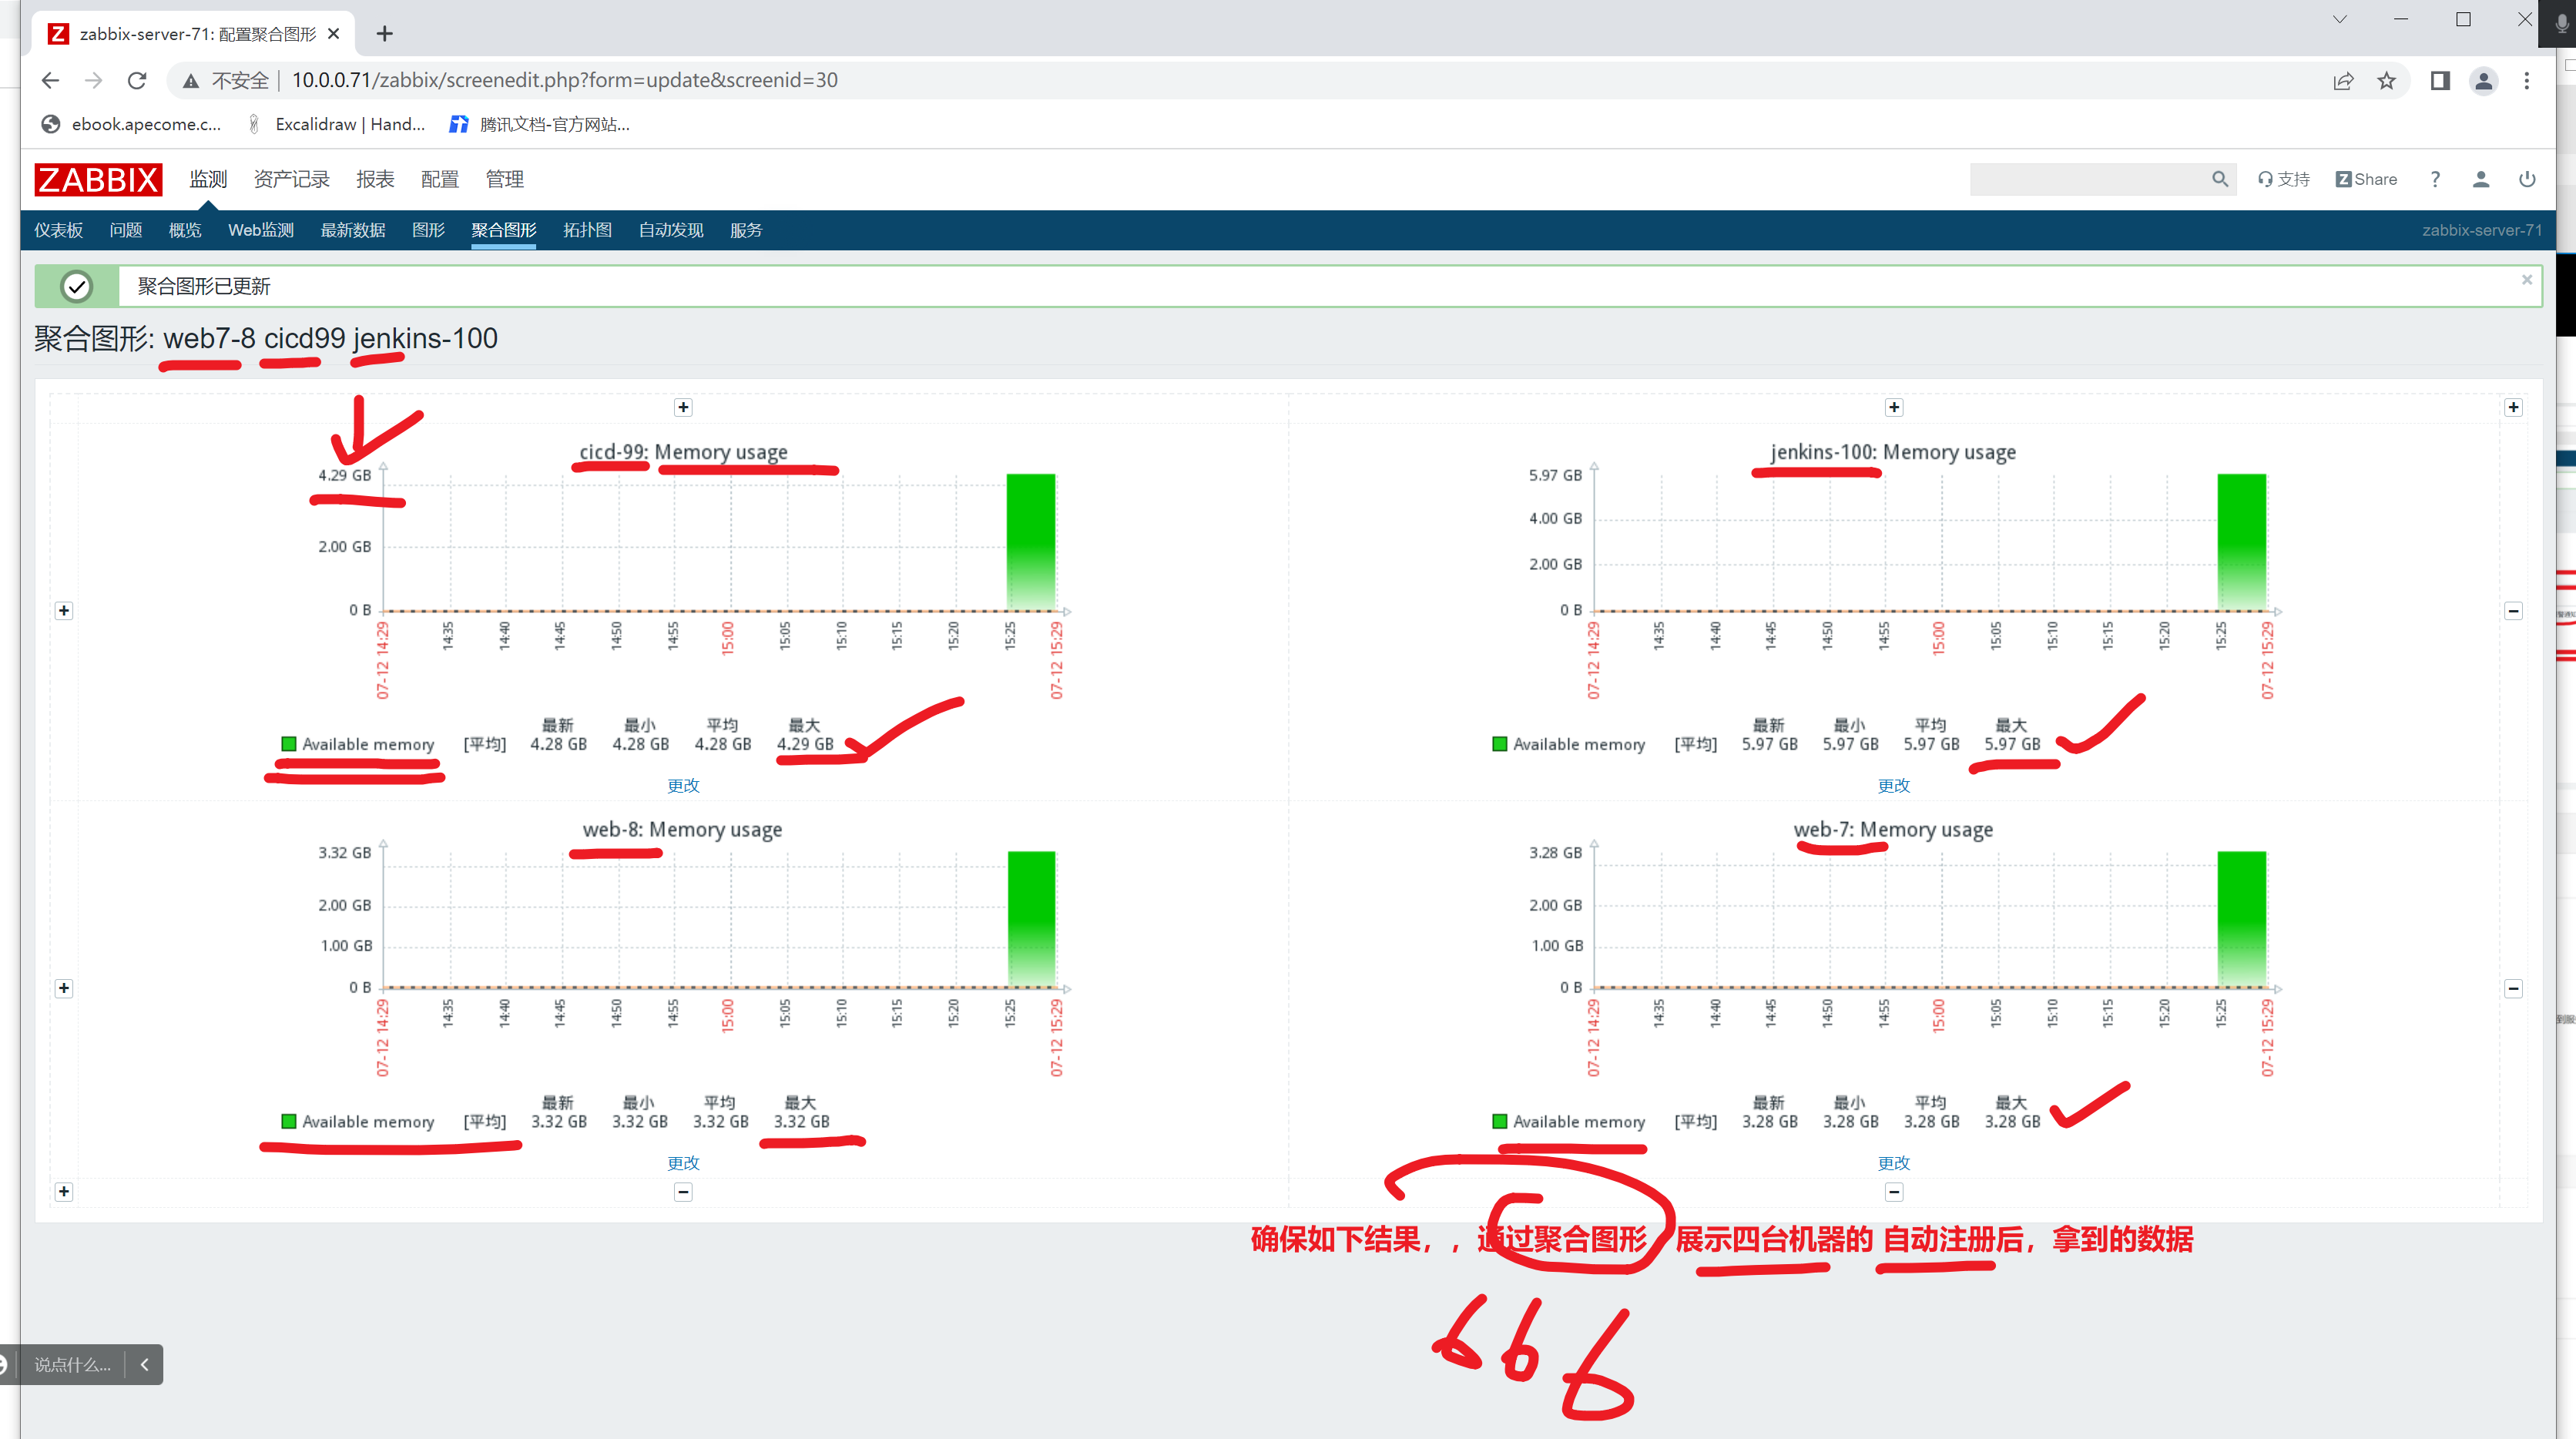Reload the page with browser refresh icon
The width and height of the screenshot is (2576, 1439).
(137, 81)
